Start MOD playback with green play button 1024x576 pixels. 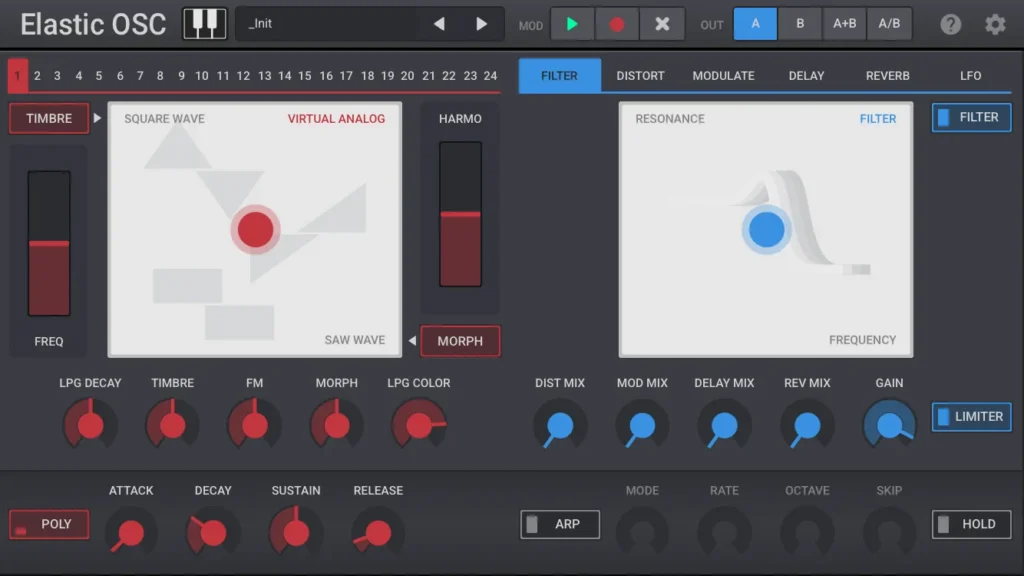(x=572, y=24)
